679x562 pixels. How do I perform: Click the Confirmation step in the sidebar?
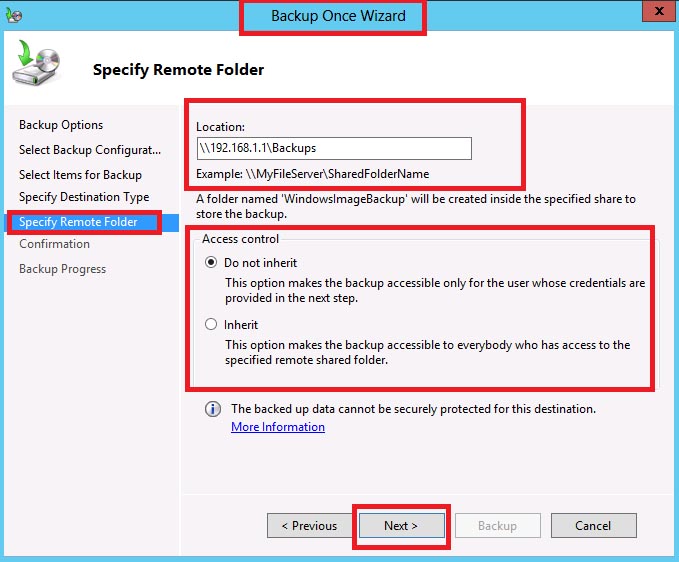click(54, 244)
